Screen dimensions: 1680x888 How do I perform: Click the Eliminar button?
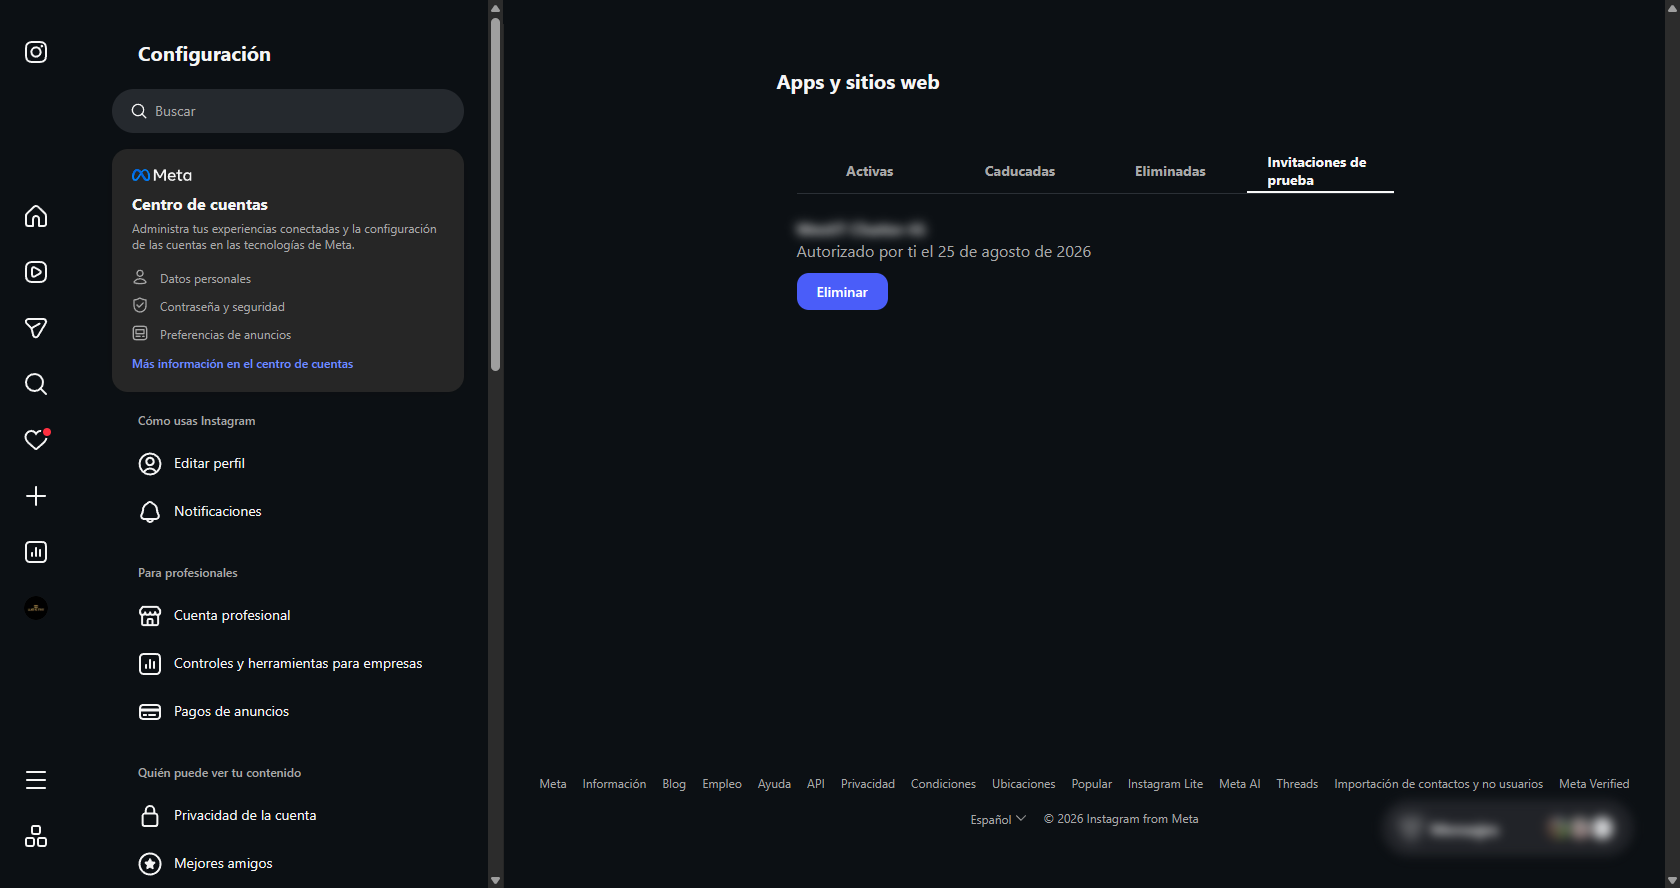[x=842, y=292]
